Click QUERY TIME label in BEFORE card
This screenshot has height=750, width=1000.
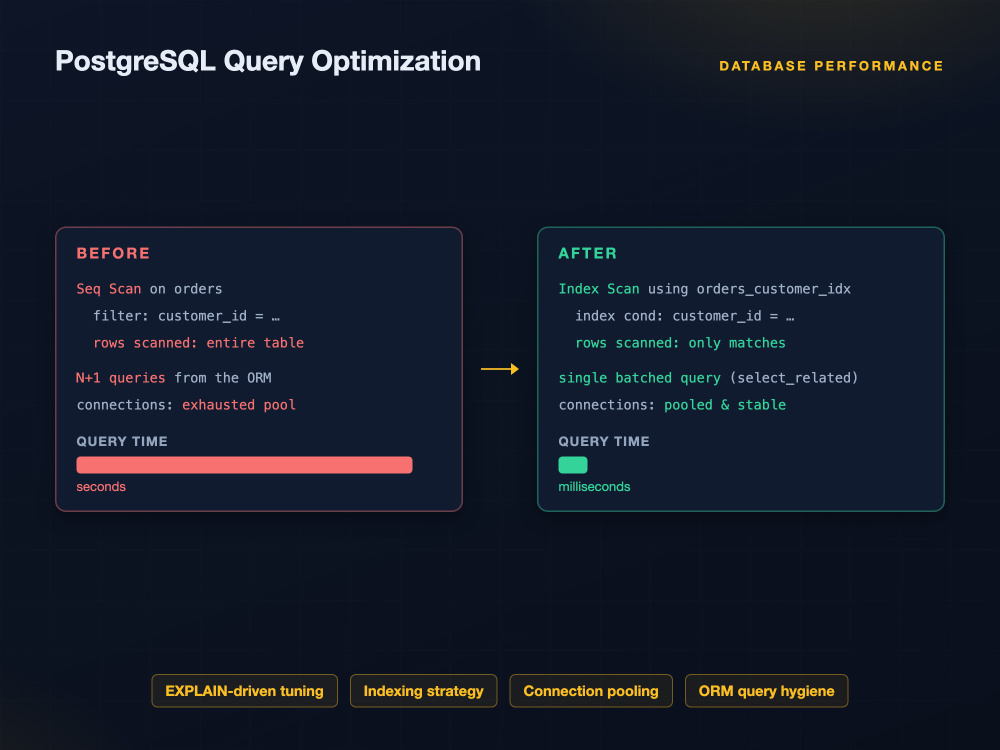tap(122, 441)
